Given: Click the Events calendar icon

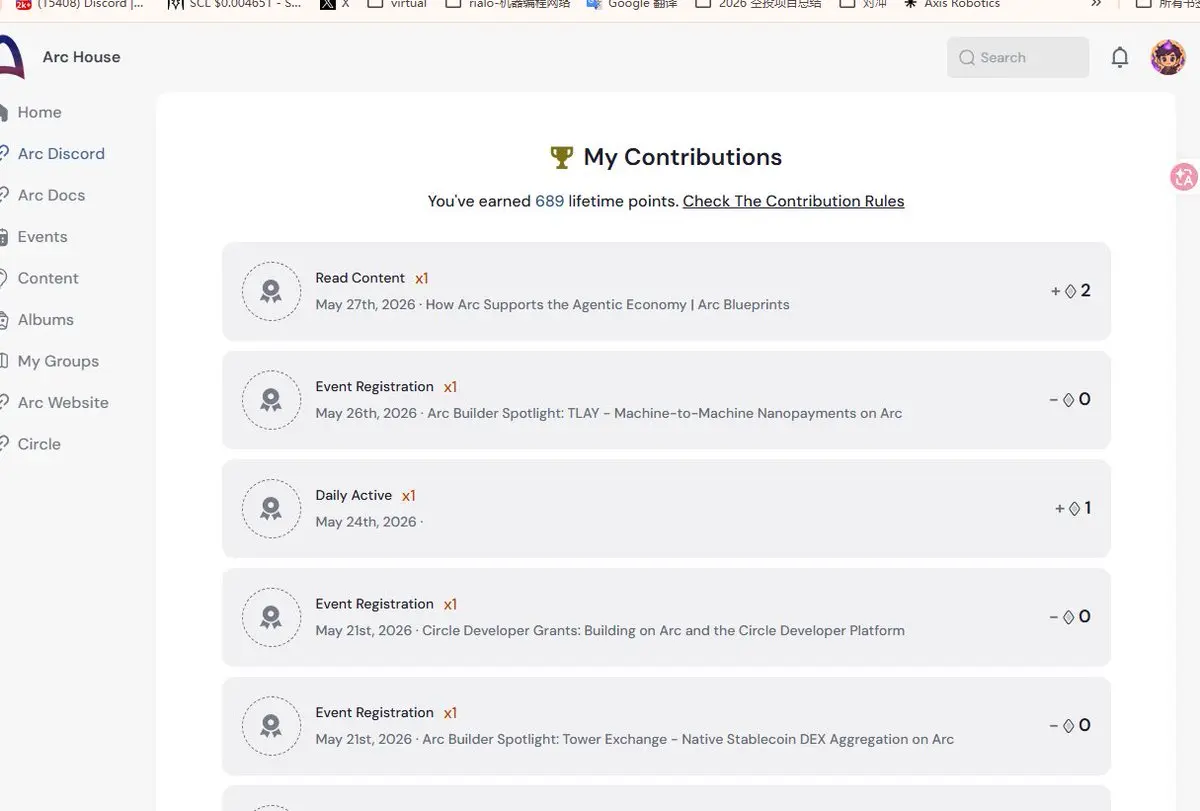Looking at the screenshot, I should (x=4, y=237).
